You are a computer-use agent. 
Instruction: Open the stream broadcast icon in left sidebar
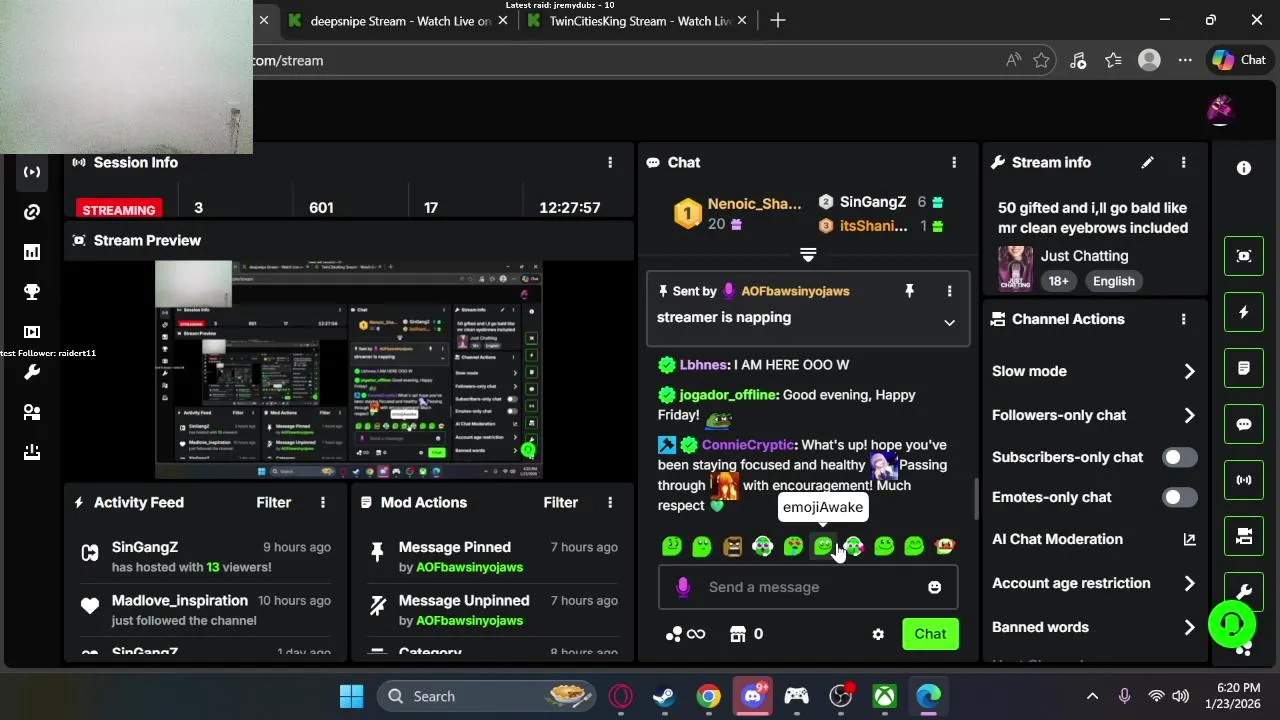pyautogui.click(x=32, y=172)
